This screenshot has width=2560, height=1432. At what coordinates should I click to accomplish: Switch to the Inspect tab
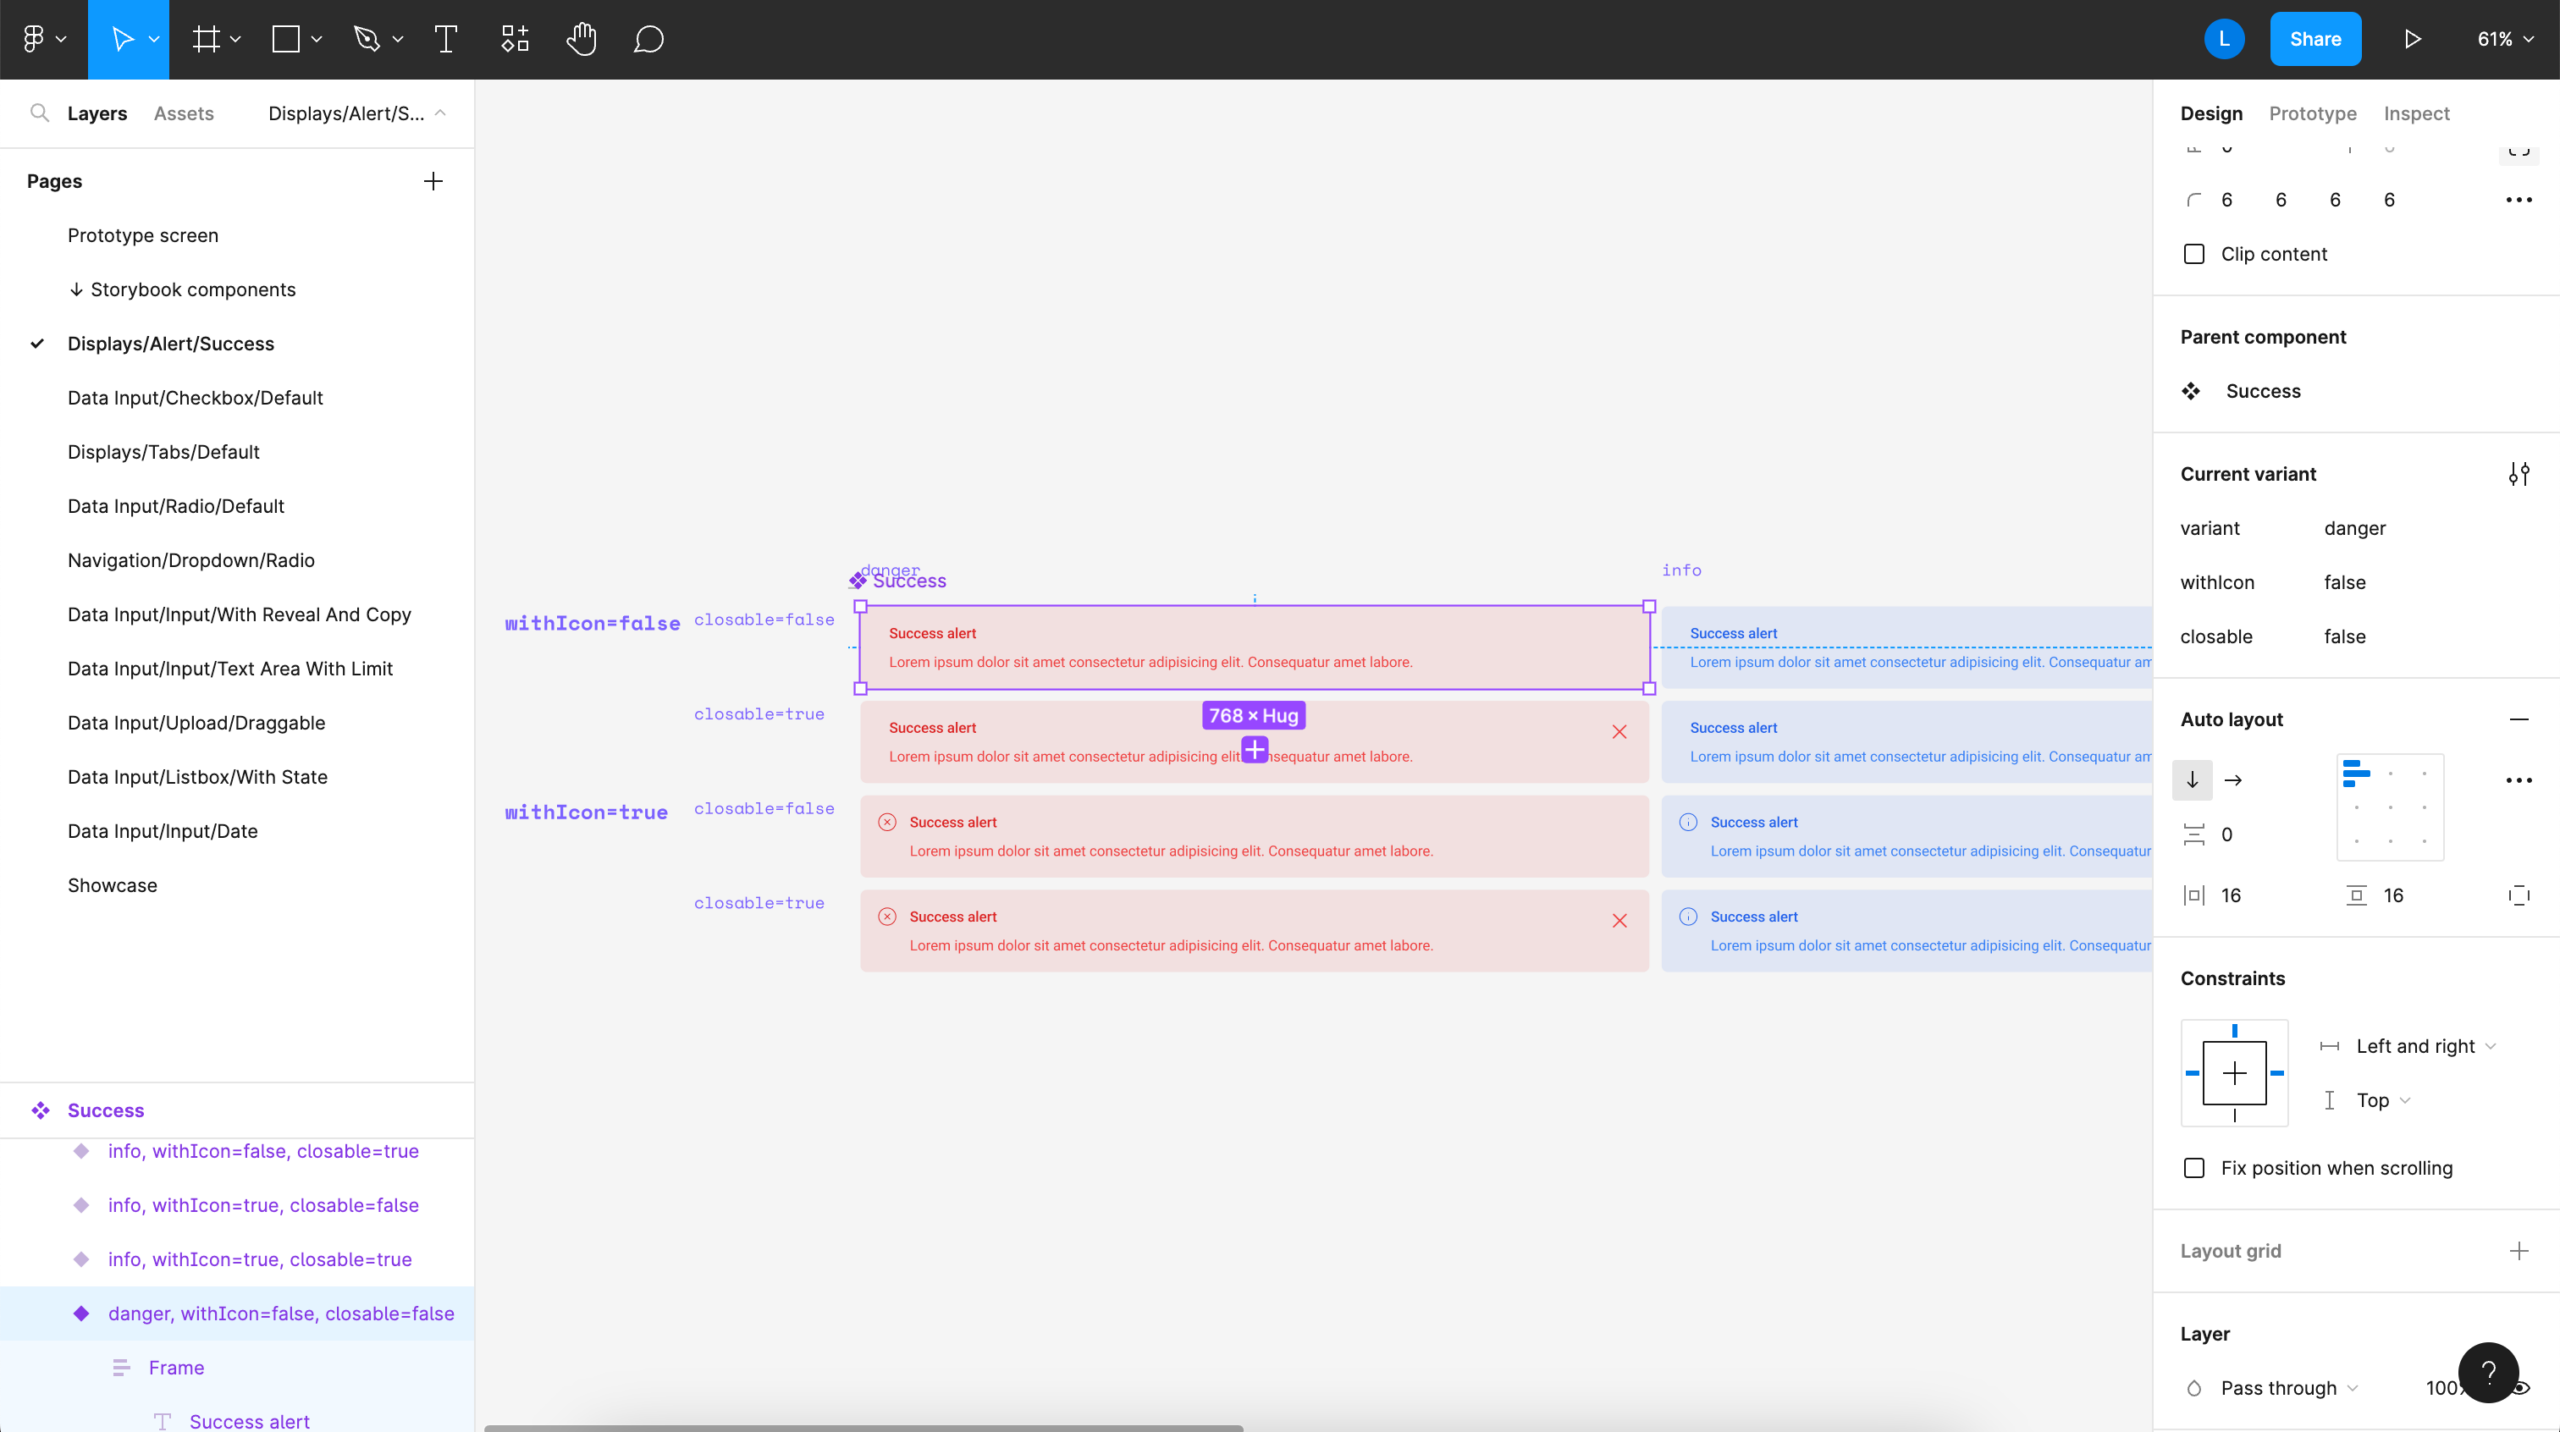pyautogui.click(x=2416, y=114)
